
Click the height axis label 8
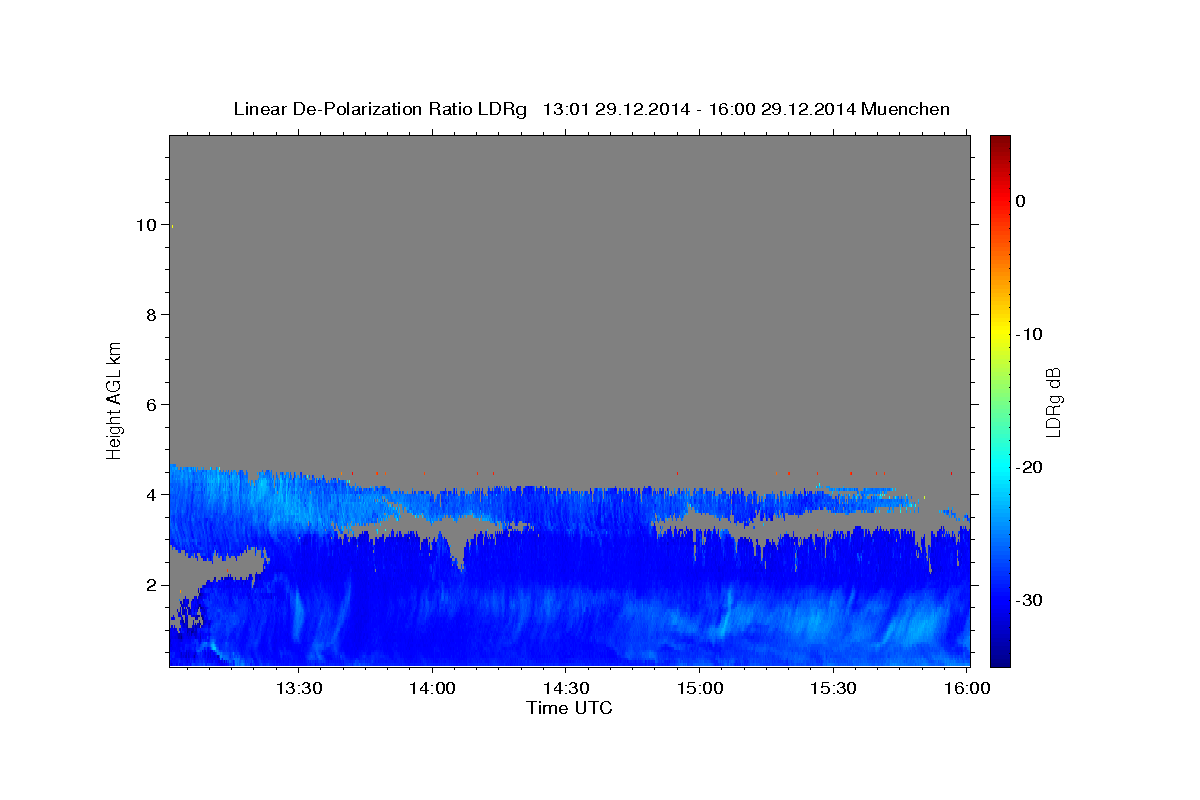click(x=152, y=315)
